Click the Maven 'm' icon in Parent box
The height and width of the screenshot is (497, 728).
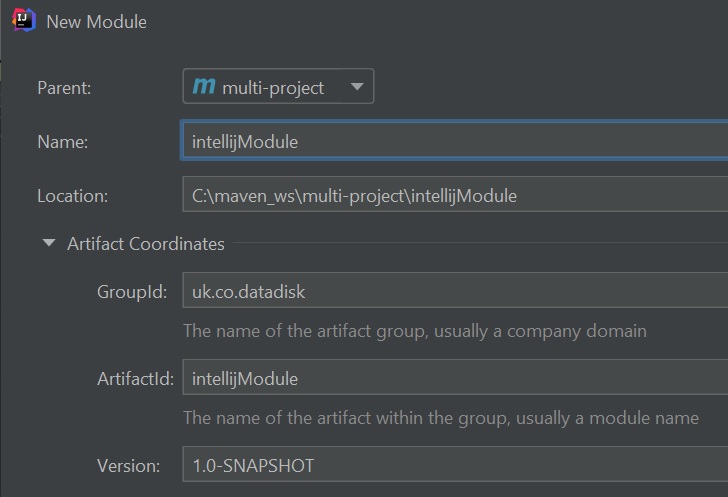pos(204,87)
